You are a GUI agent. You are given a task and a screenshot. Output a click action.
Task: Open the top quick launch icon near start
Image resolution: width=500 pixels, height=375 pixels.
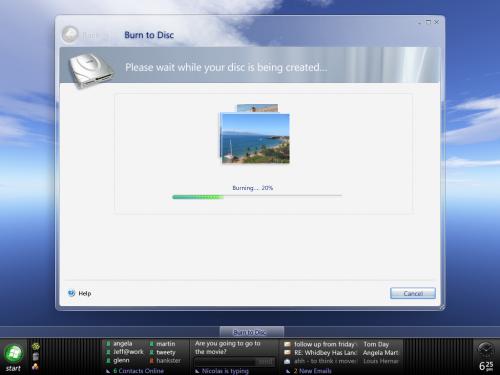(x=35, y=347)
